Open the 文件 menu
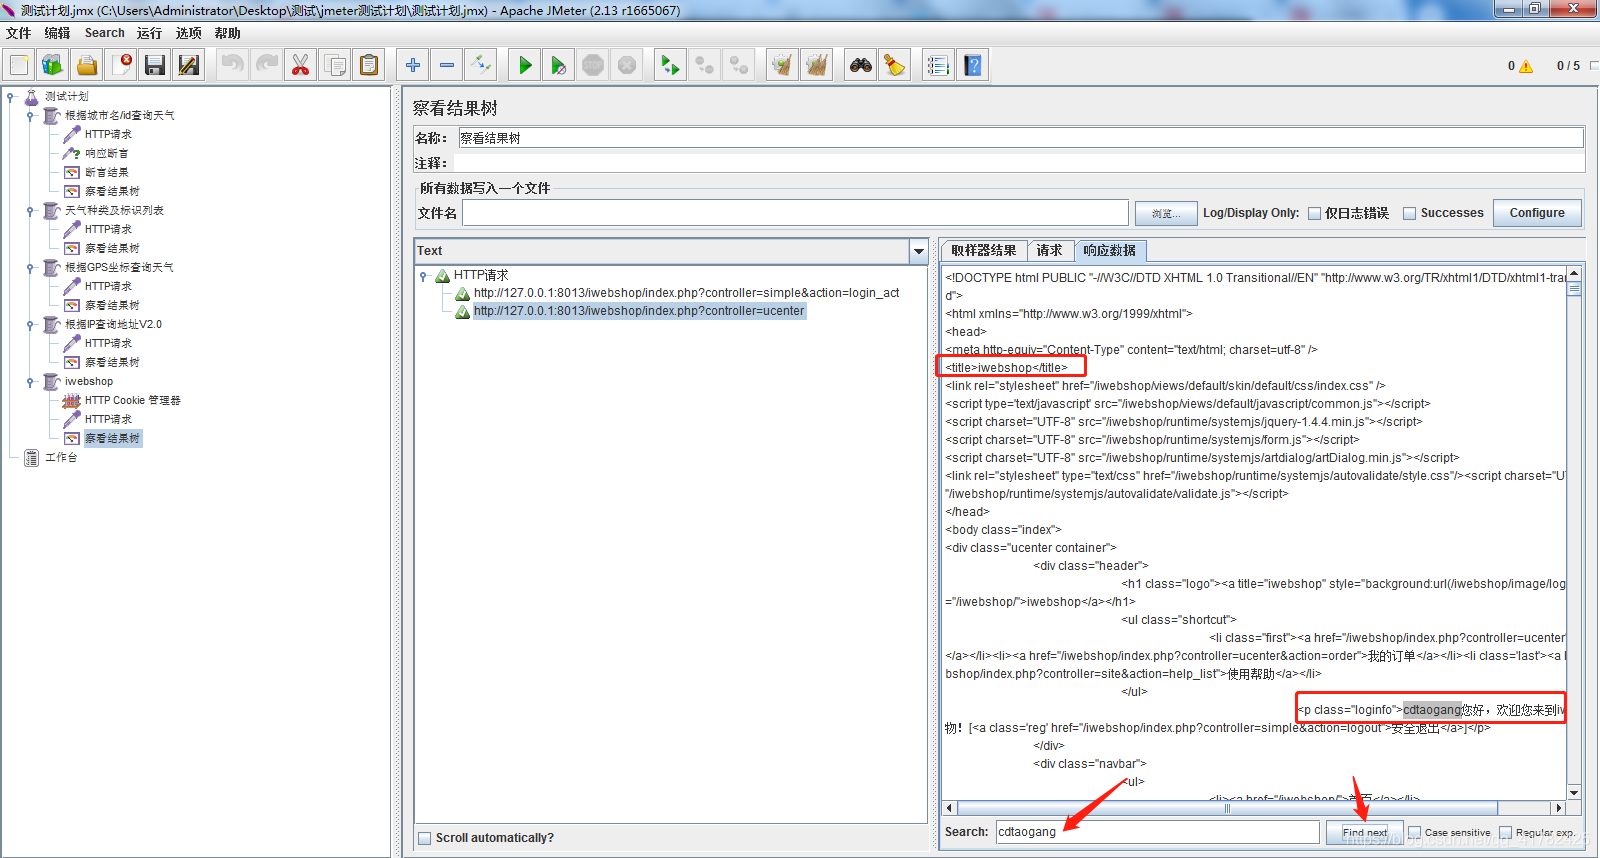1600x858 pixels. [19, 33]
